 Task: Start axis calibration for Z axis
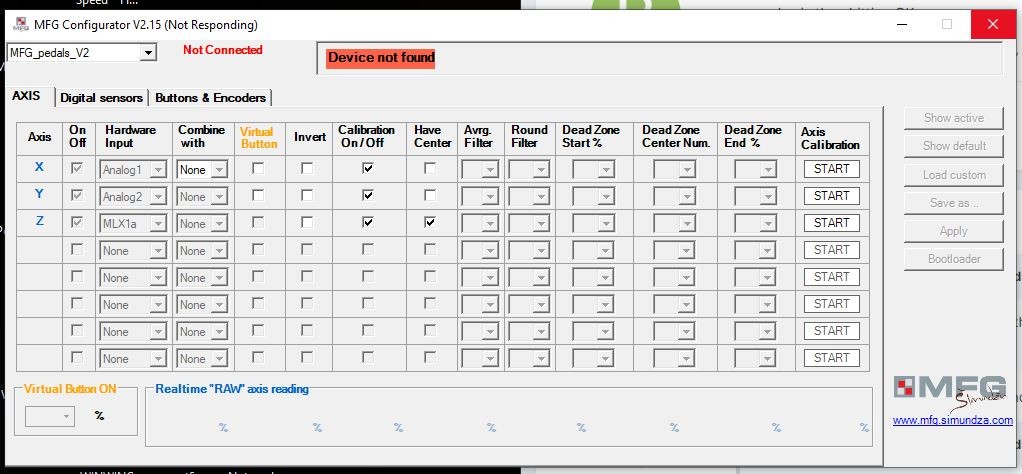coord(832,223)
